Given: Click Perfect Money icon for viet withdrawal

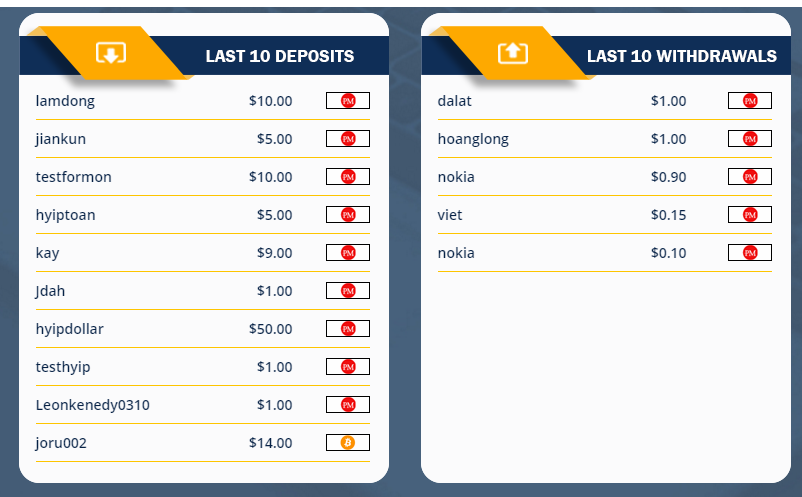Looking at the screenshot, I should (750, 215).
